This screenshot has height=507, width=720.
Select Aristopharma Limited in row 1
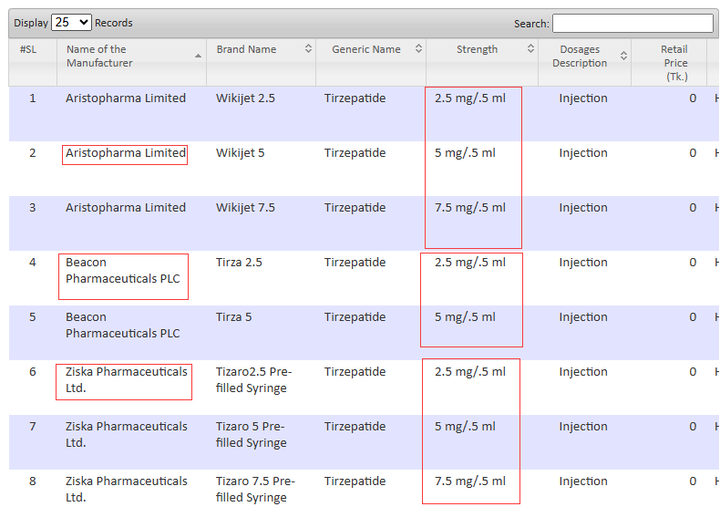(x=125, y=98)
